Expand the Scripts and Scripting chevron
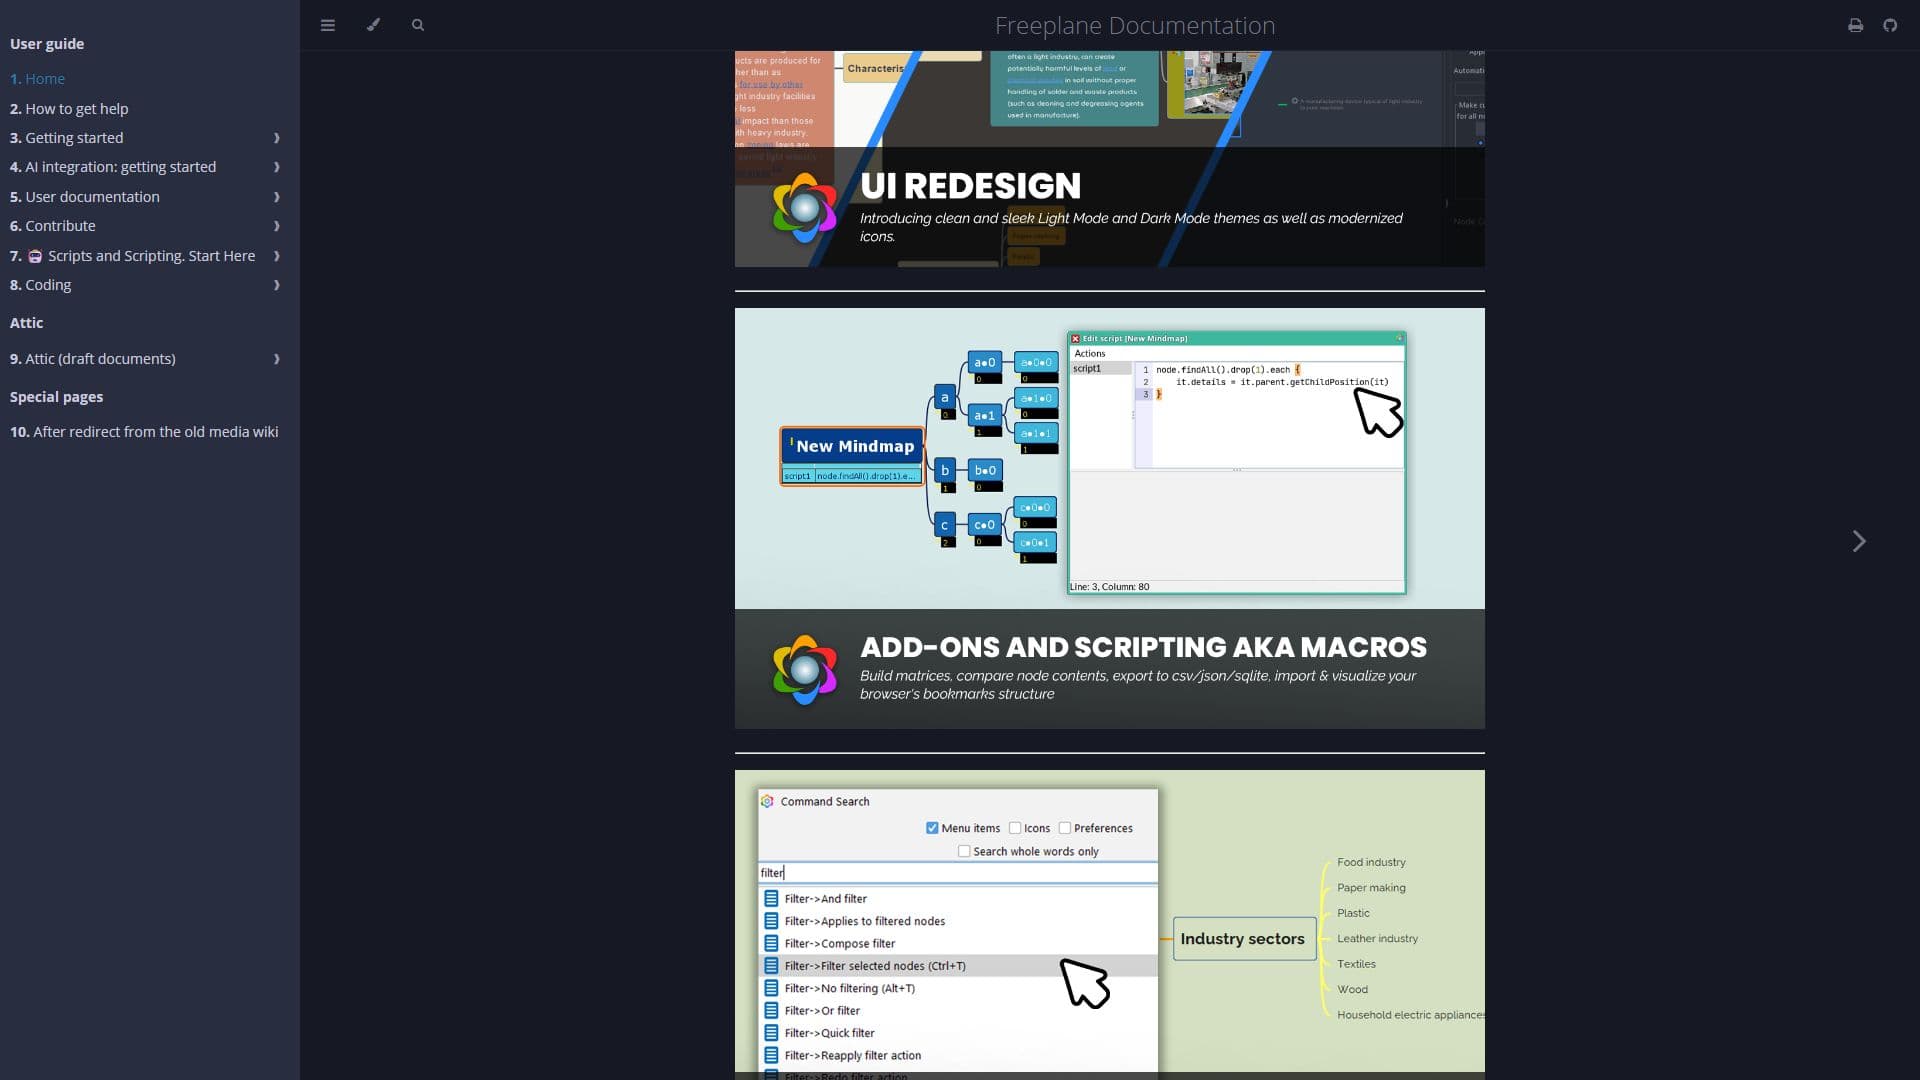 click(277, 256)
